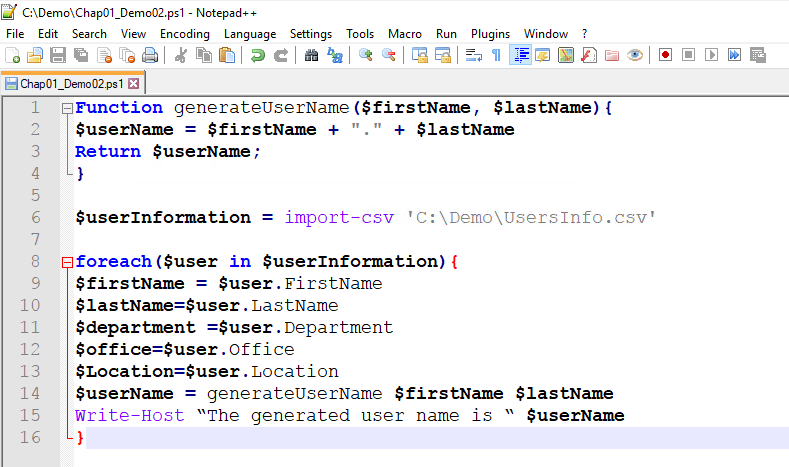The height and width of the screenshot is (467, 789).
Task: Open Folder as Workspace icon
Action: tap(612, 55)
